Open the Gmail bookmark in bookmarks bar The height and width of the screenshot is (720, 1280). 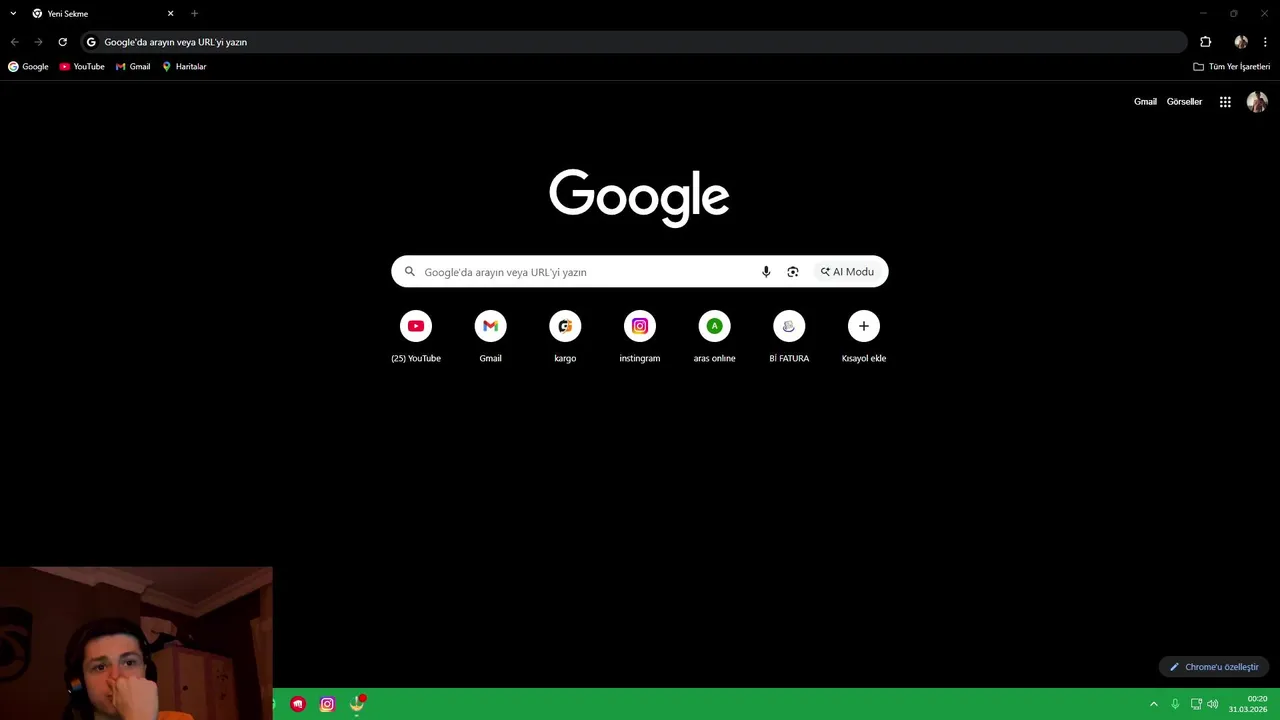(x=133, y=67)
